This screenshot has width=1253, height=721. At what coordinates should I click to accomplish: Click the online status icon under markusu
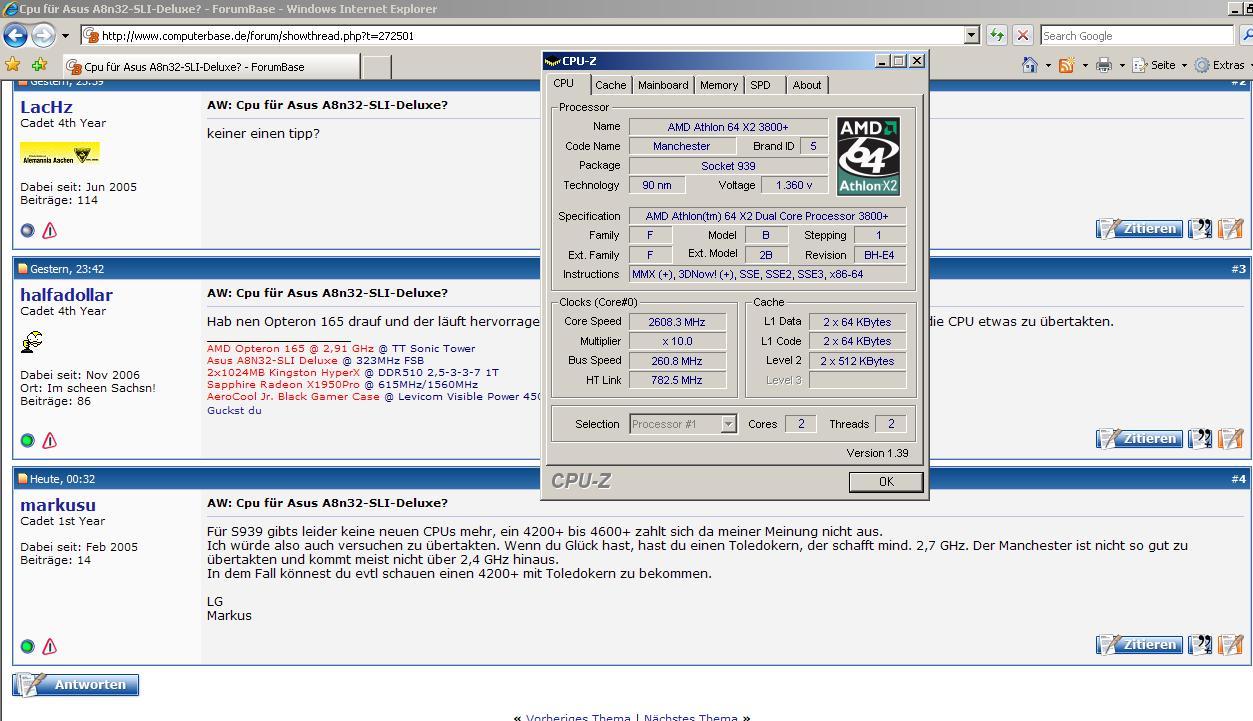[x=27, y=646]
